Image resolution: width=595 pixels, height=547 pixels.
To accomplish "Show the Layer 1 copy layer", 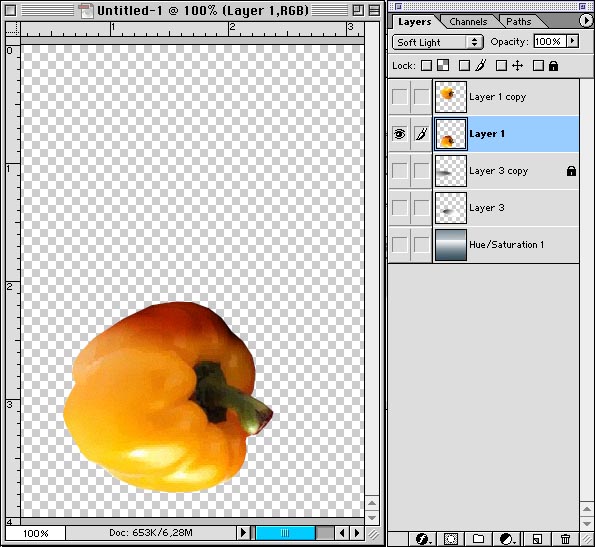I will 400,97.
